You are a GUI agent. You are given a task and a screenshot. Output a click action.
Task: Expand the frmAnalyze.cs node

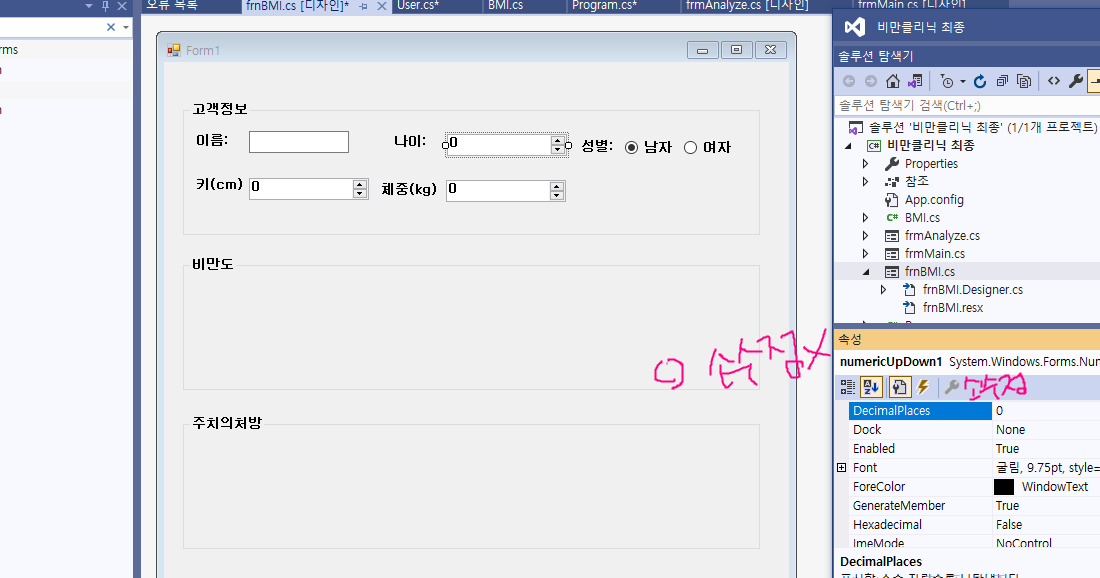(x=866, y=236)
